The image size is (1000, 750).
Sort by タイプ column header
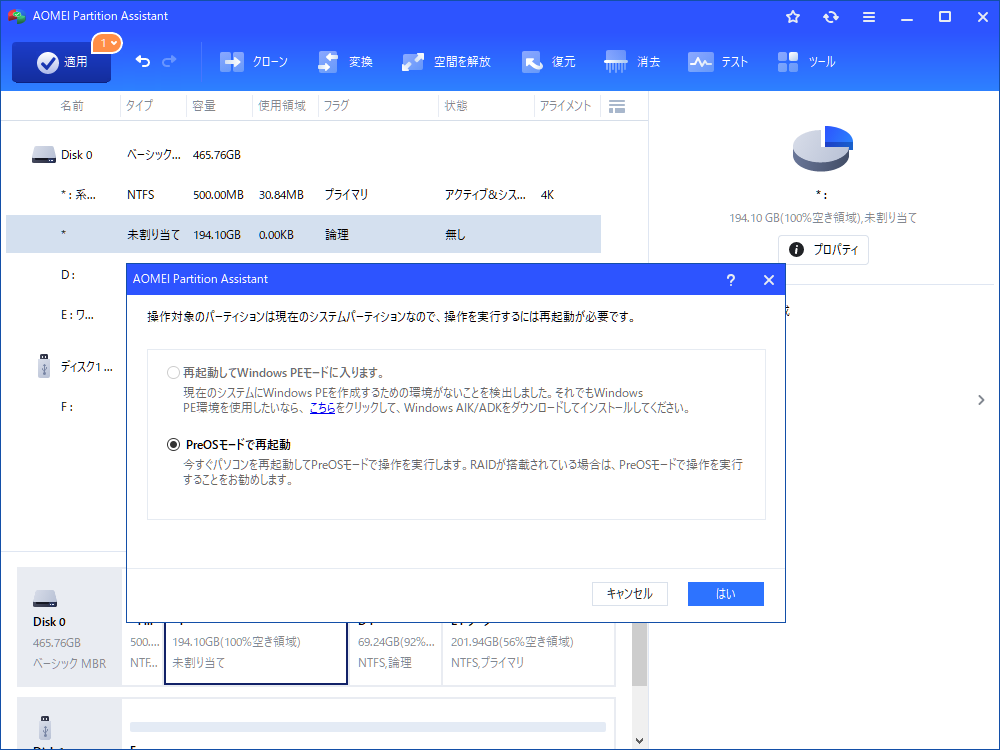tap(139, 106)
